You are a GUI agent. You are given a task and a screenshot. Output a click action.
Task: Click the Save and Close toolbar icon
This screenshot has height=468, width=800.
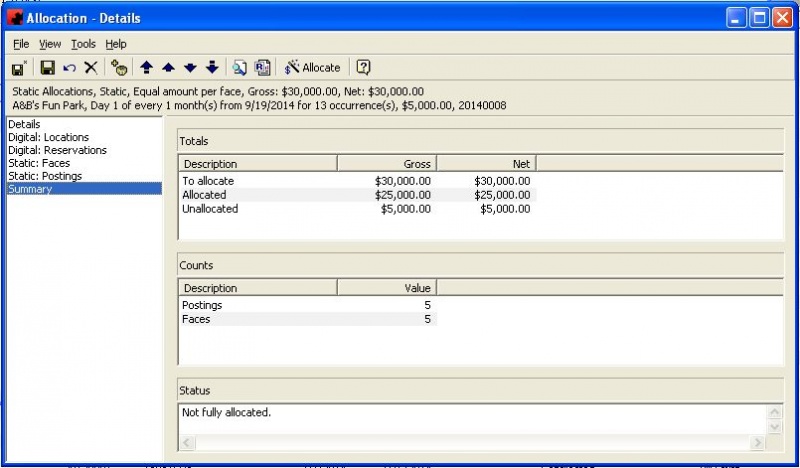click(18, 68)
